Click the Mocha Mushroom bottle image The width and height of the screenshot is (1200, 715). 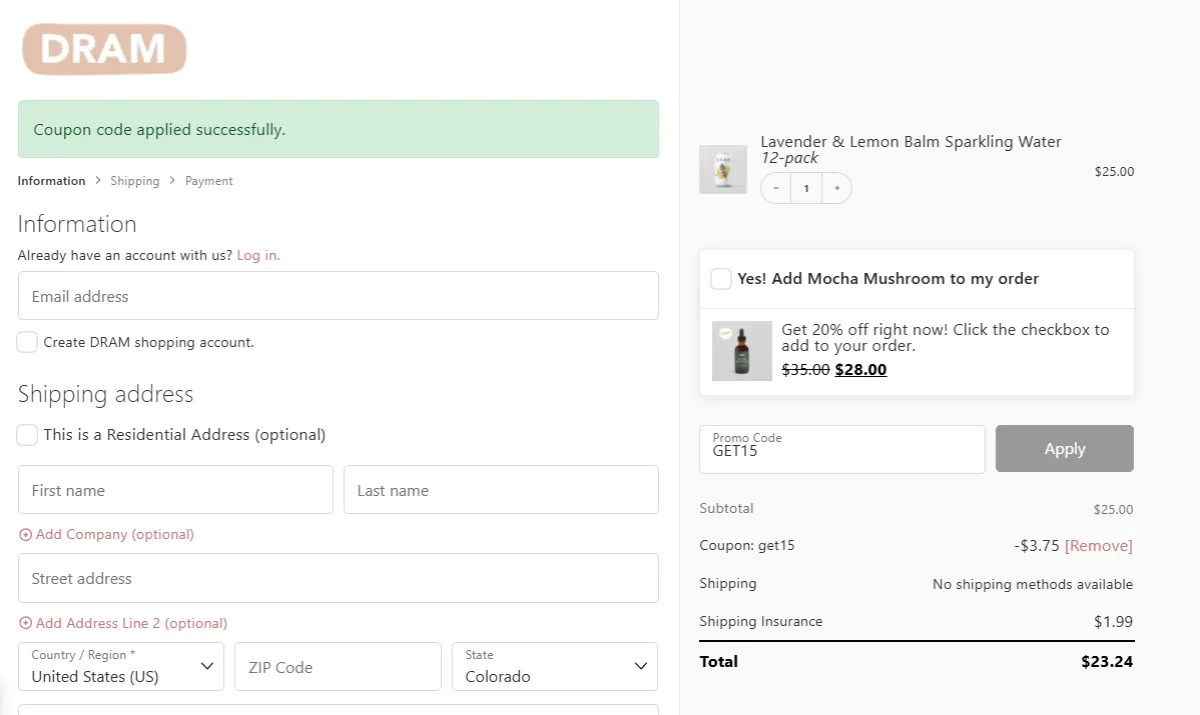tap(741, 351)
